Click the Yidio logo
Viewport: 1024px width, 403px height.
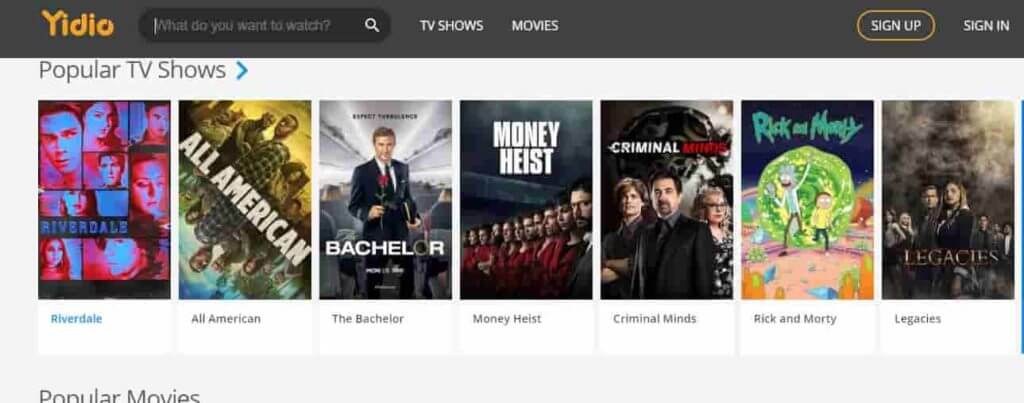point(77,24)
